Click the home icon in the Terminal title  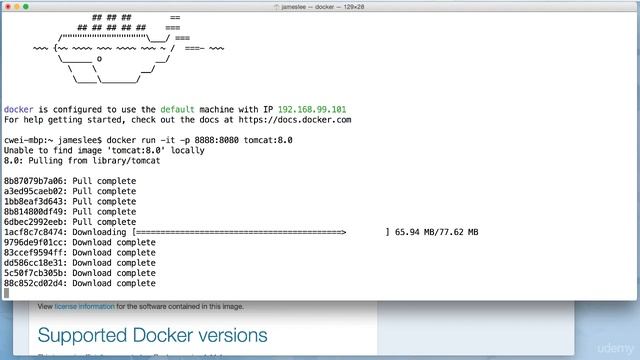(276, 7)
